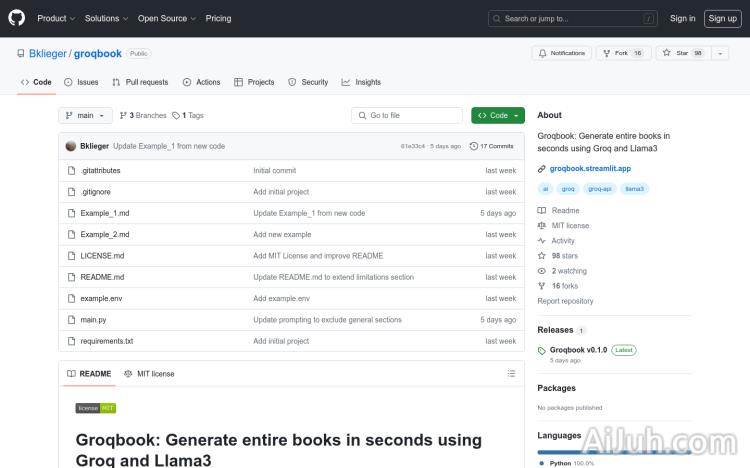Open the Notifications bell button

tap(562, 53)
